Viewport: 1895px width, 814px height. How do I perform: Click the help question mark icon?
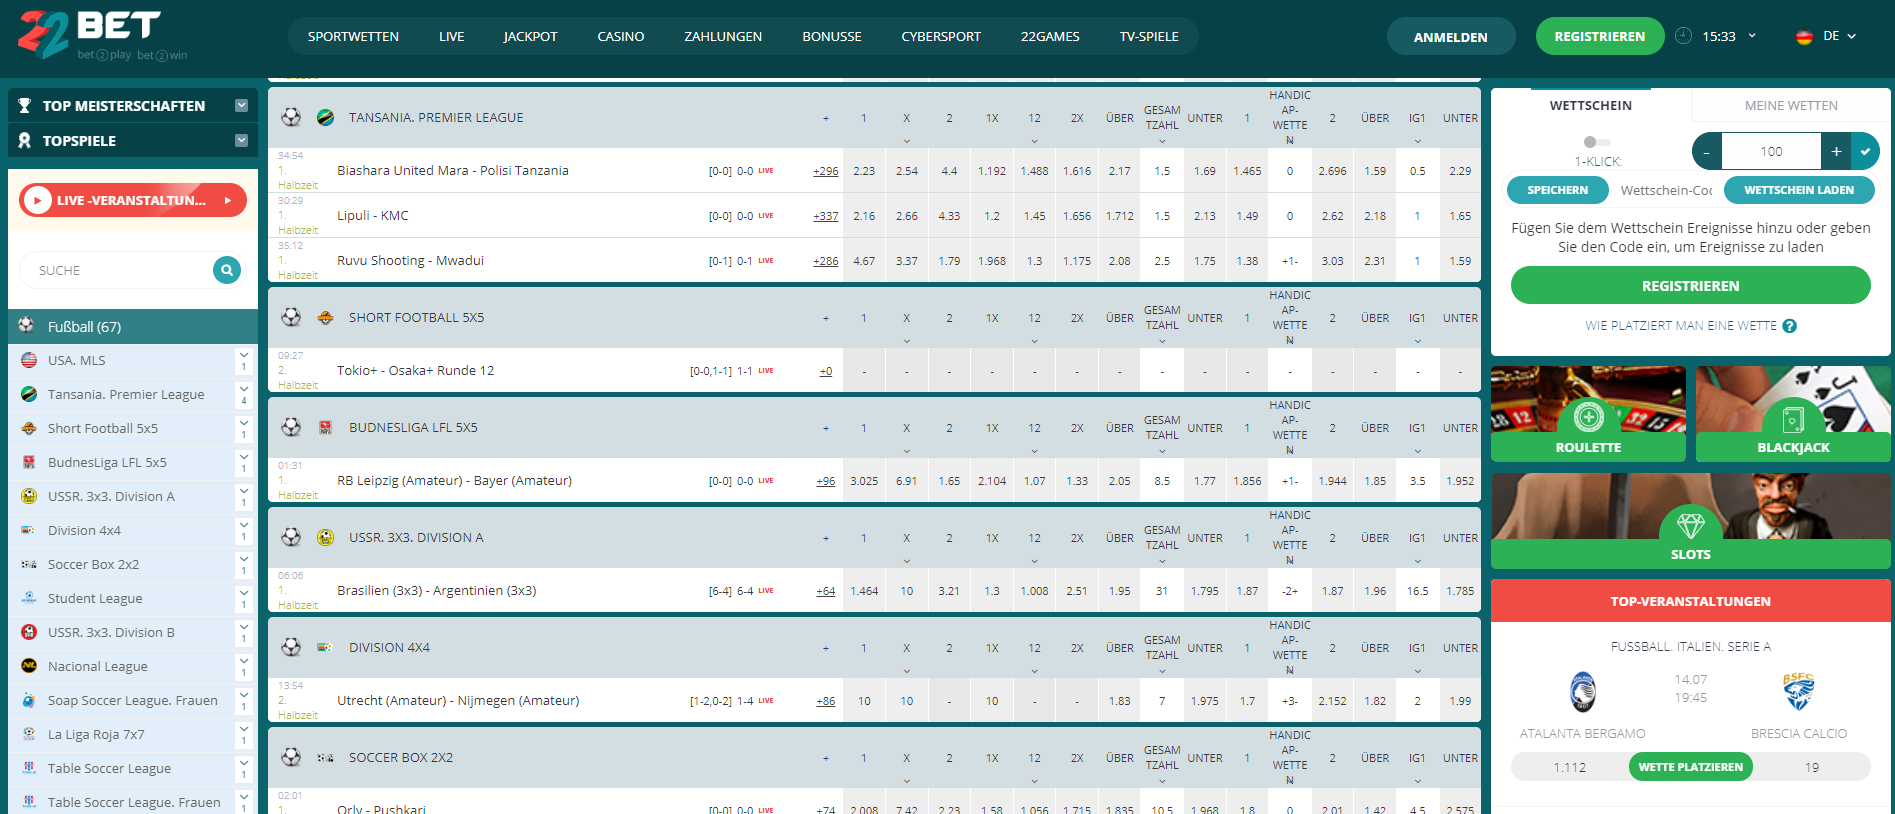tap(1790, 326)
